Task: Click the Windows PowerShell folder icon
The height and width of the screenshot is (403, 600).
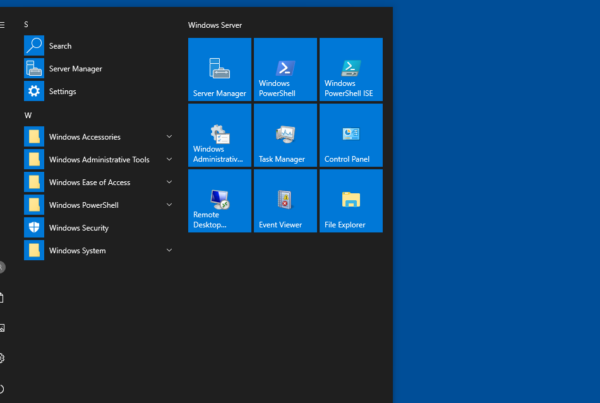Action: point(34,205)
